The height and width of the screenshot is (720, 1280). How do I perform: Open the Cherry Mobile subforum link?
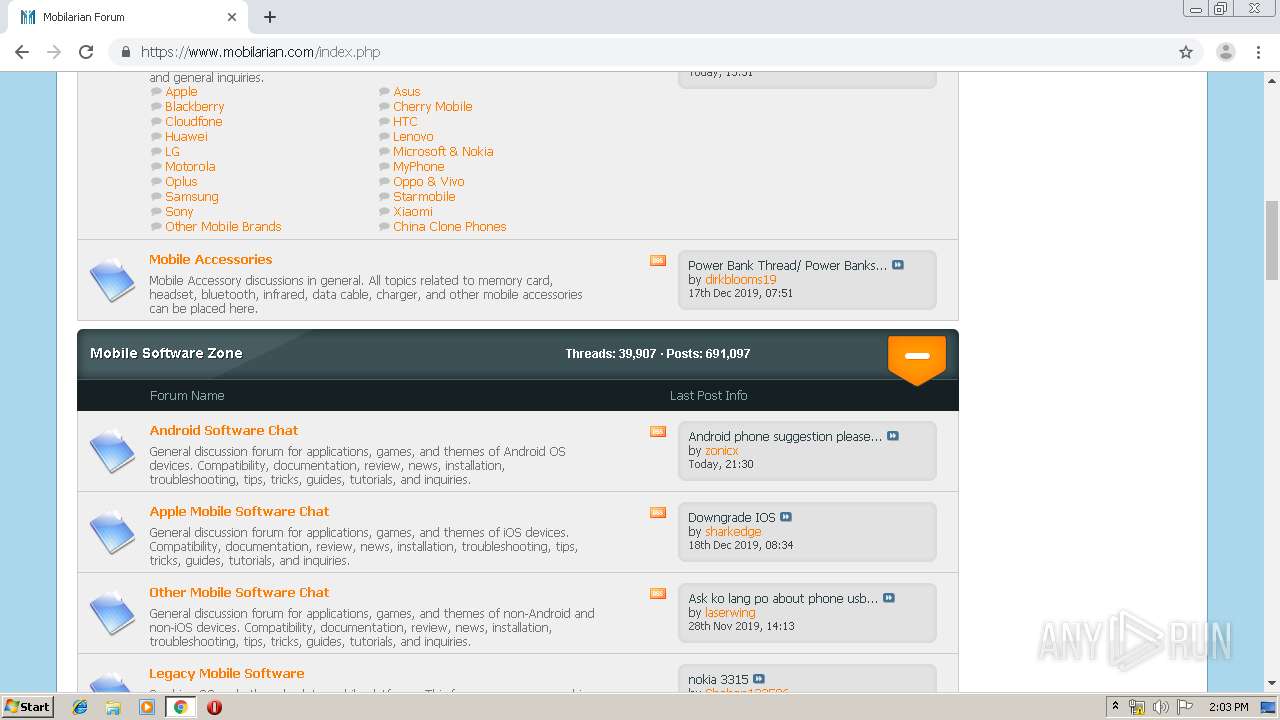(433, 106)
